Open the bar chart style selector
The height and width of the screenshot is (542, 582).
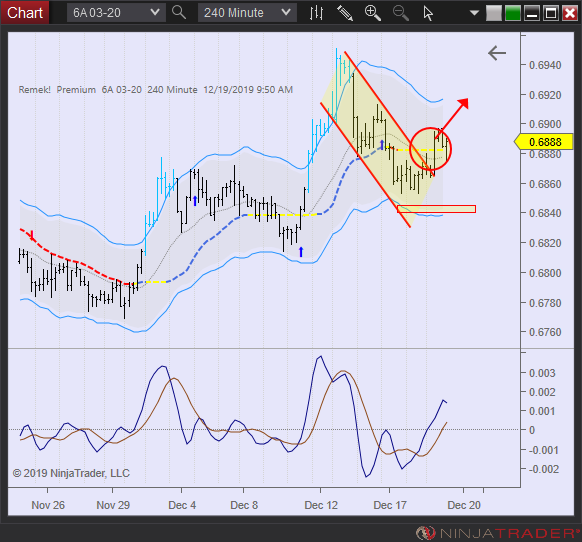[x=316, y=13]
